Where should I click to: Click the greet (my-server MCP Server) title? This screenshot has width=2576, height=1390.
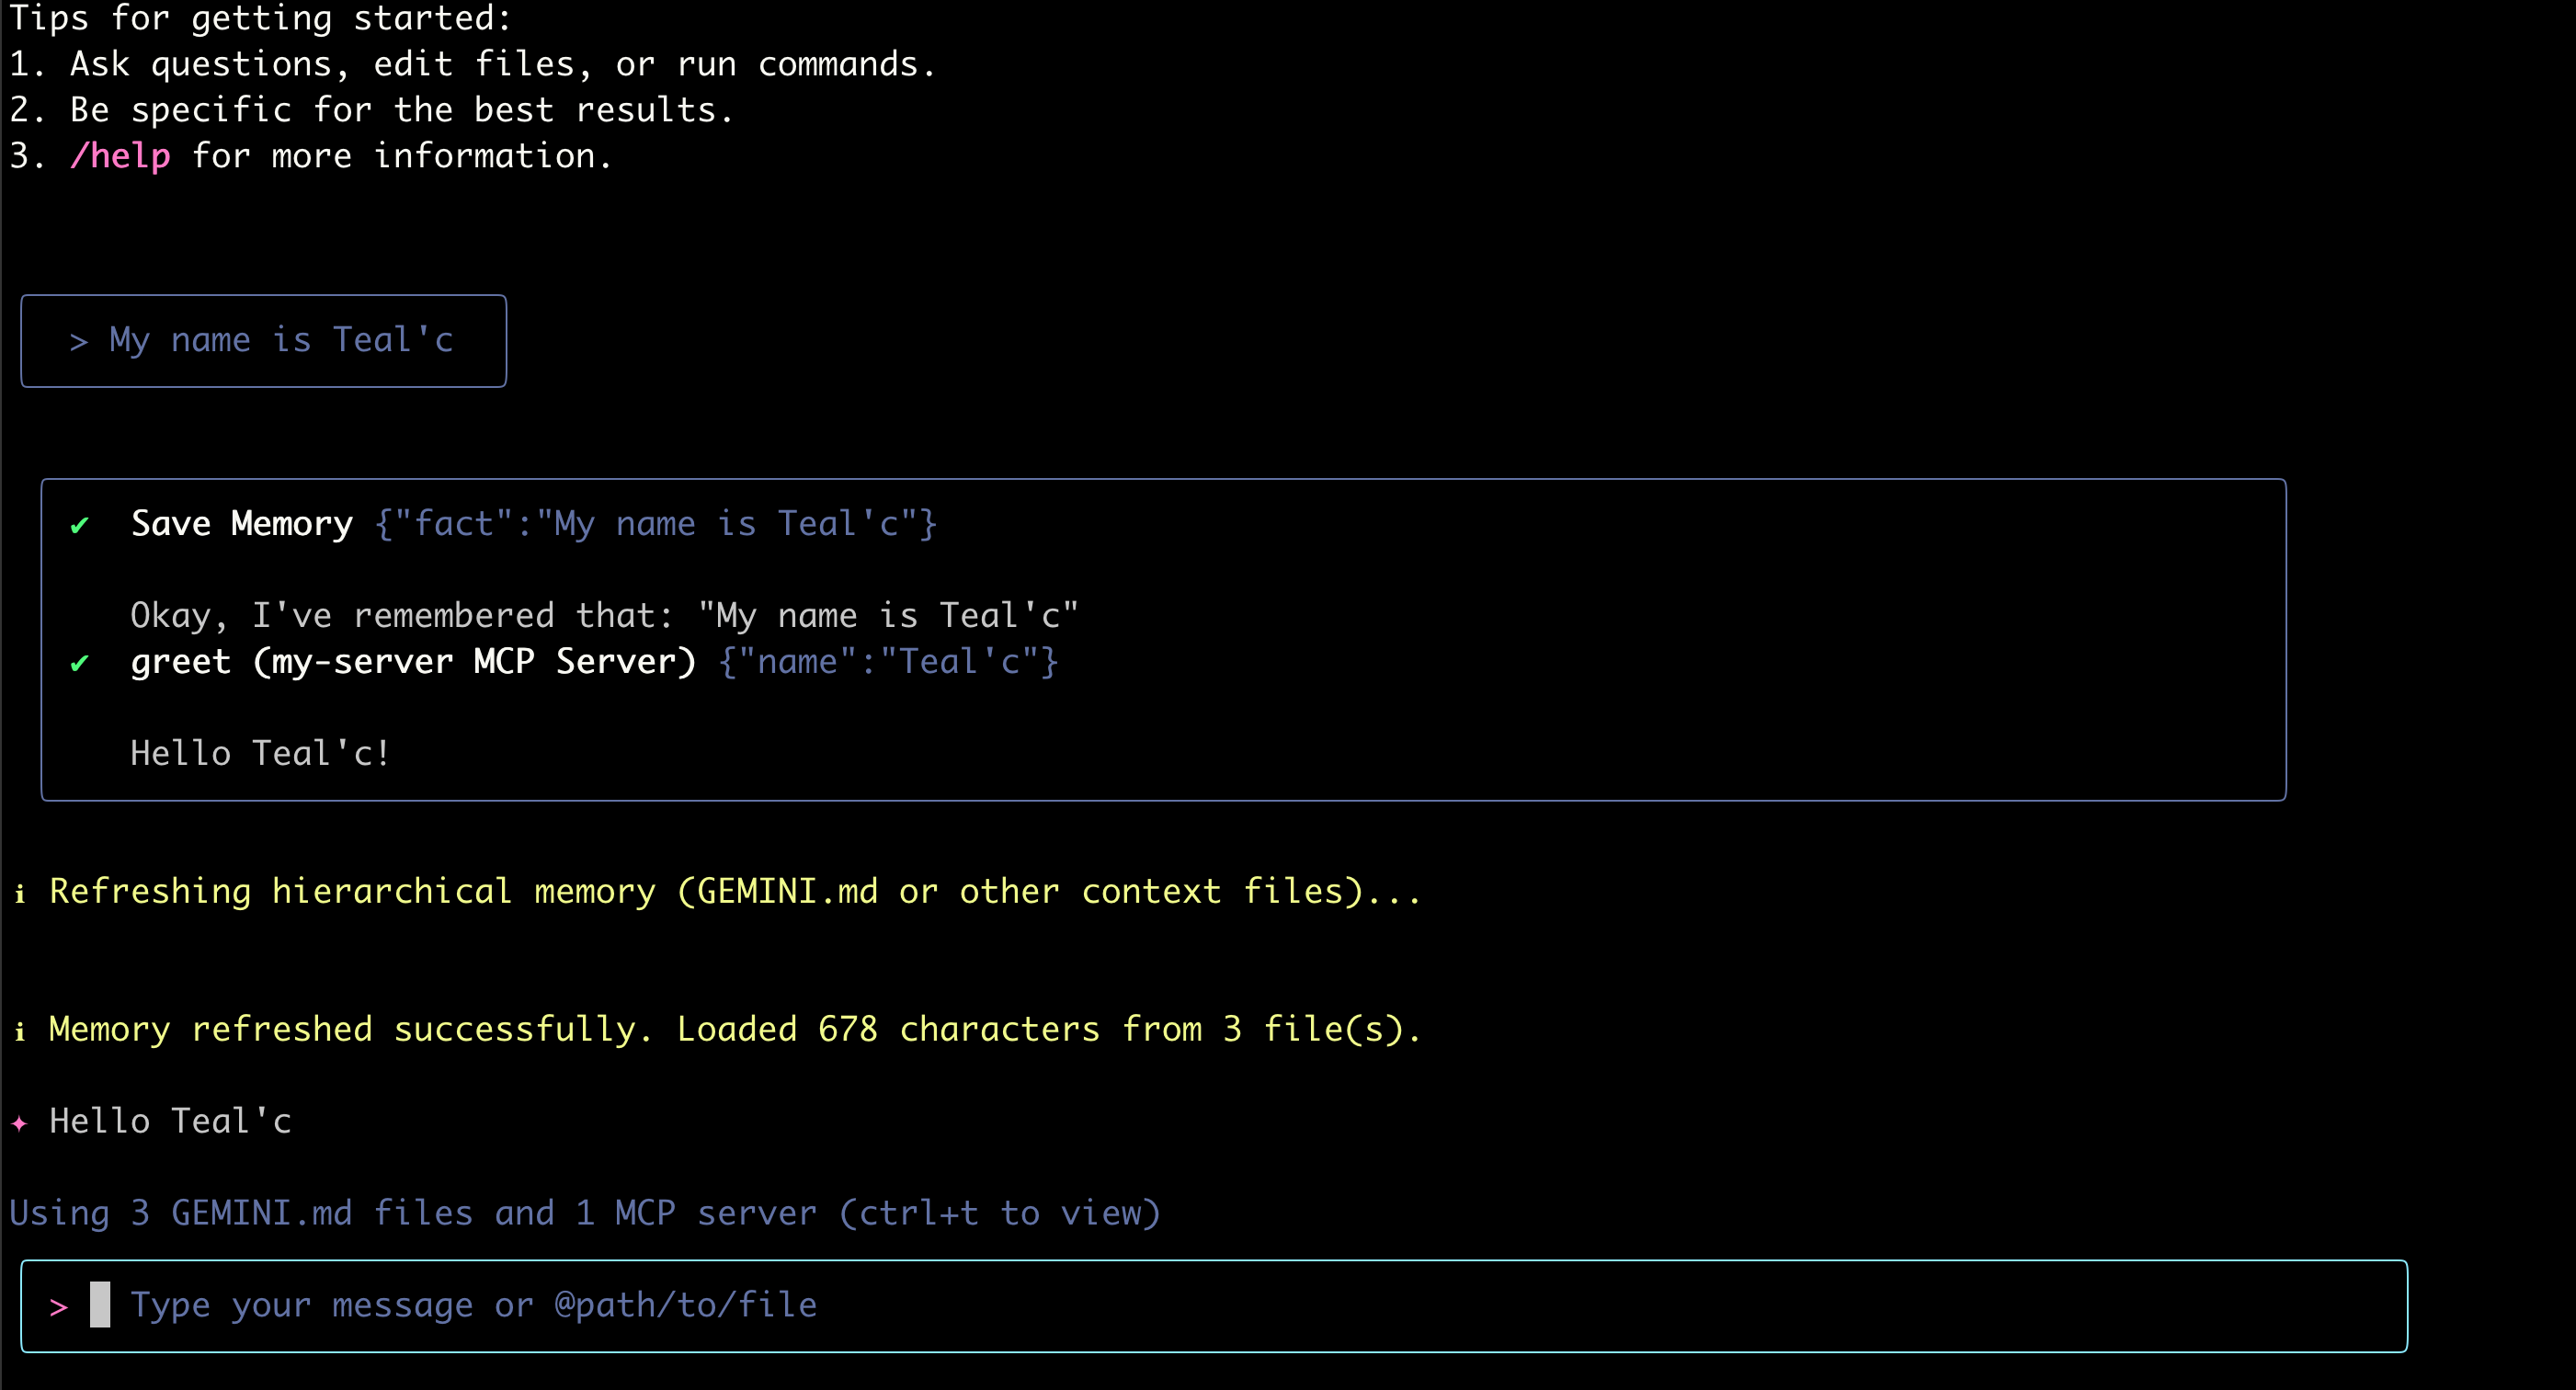point(412,662)
